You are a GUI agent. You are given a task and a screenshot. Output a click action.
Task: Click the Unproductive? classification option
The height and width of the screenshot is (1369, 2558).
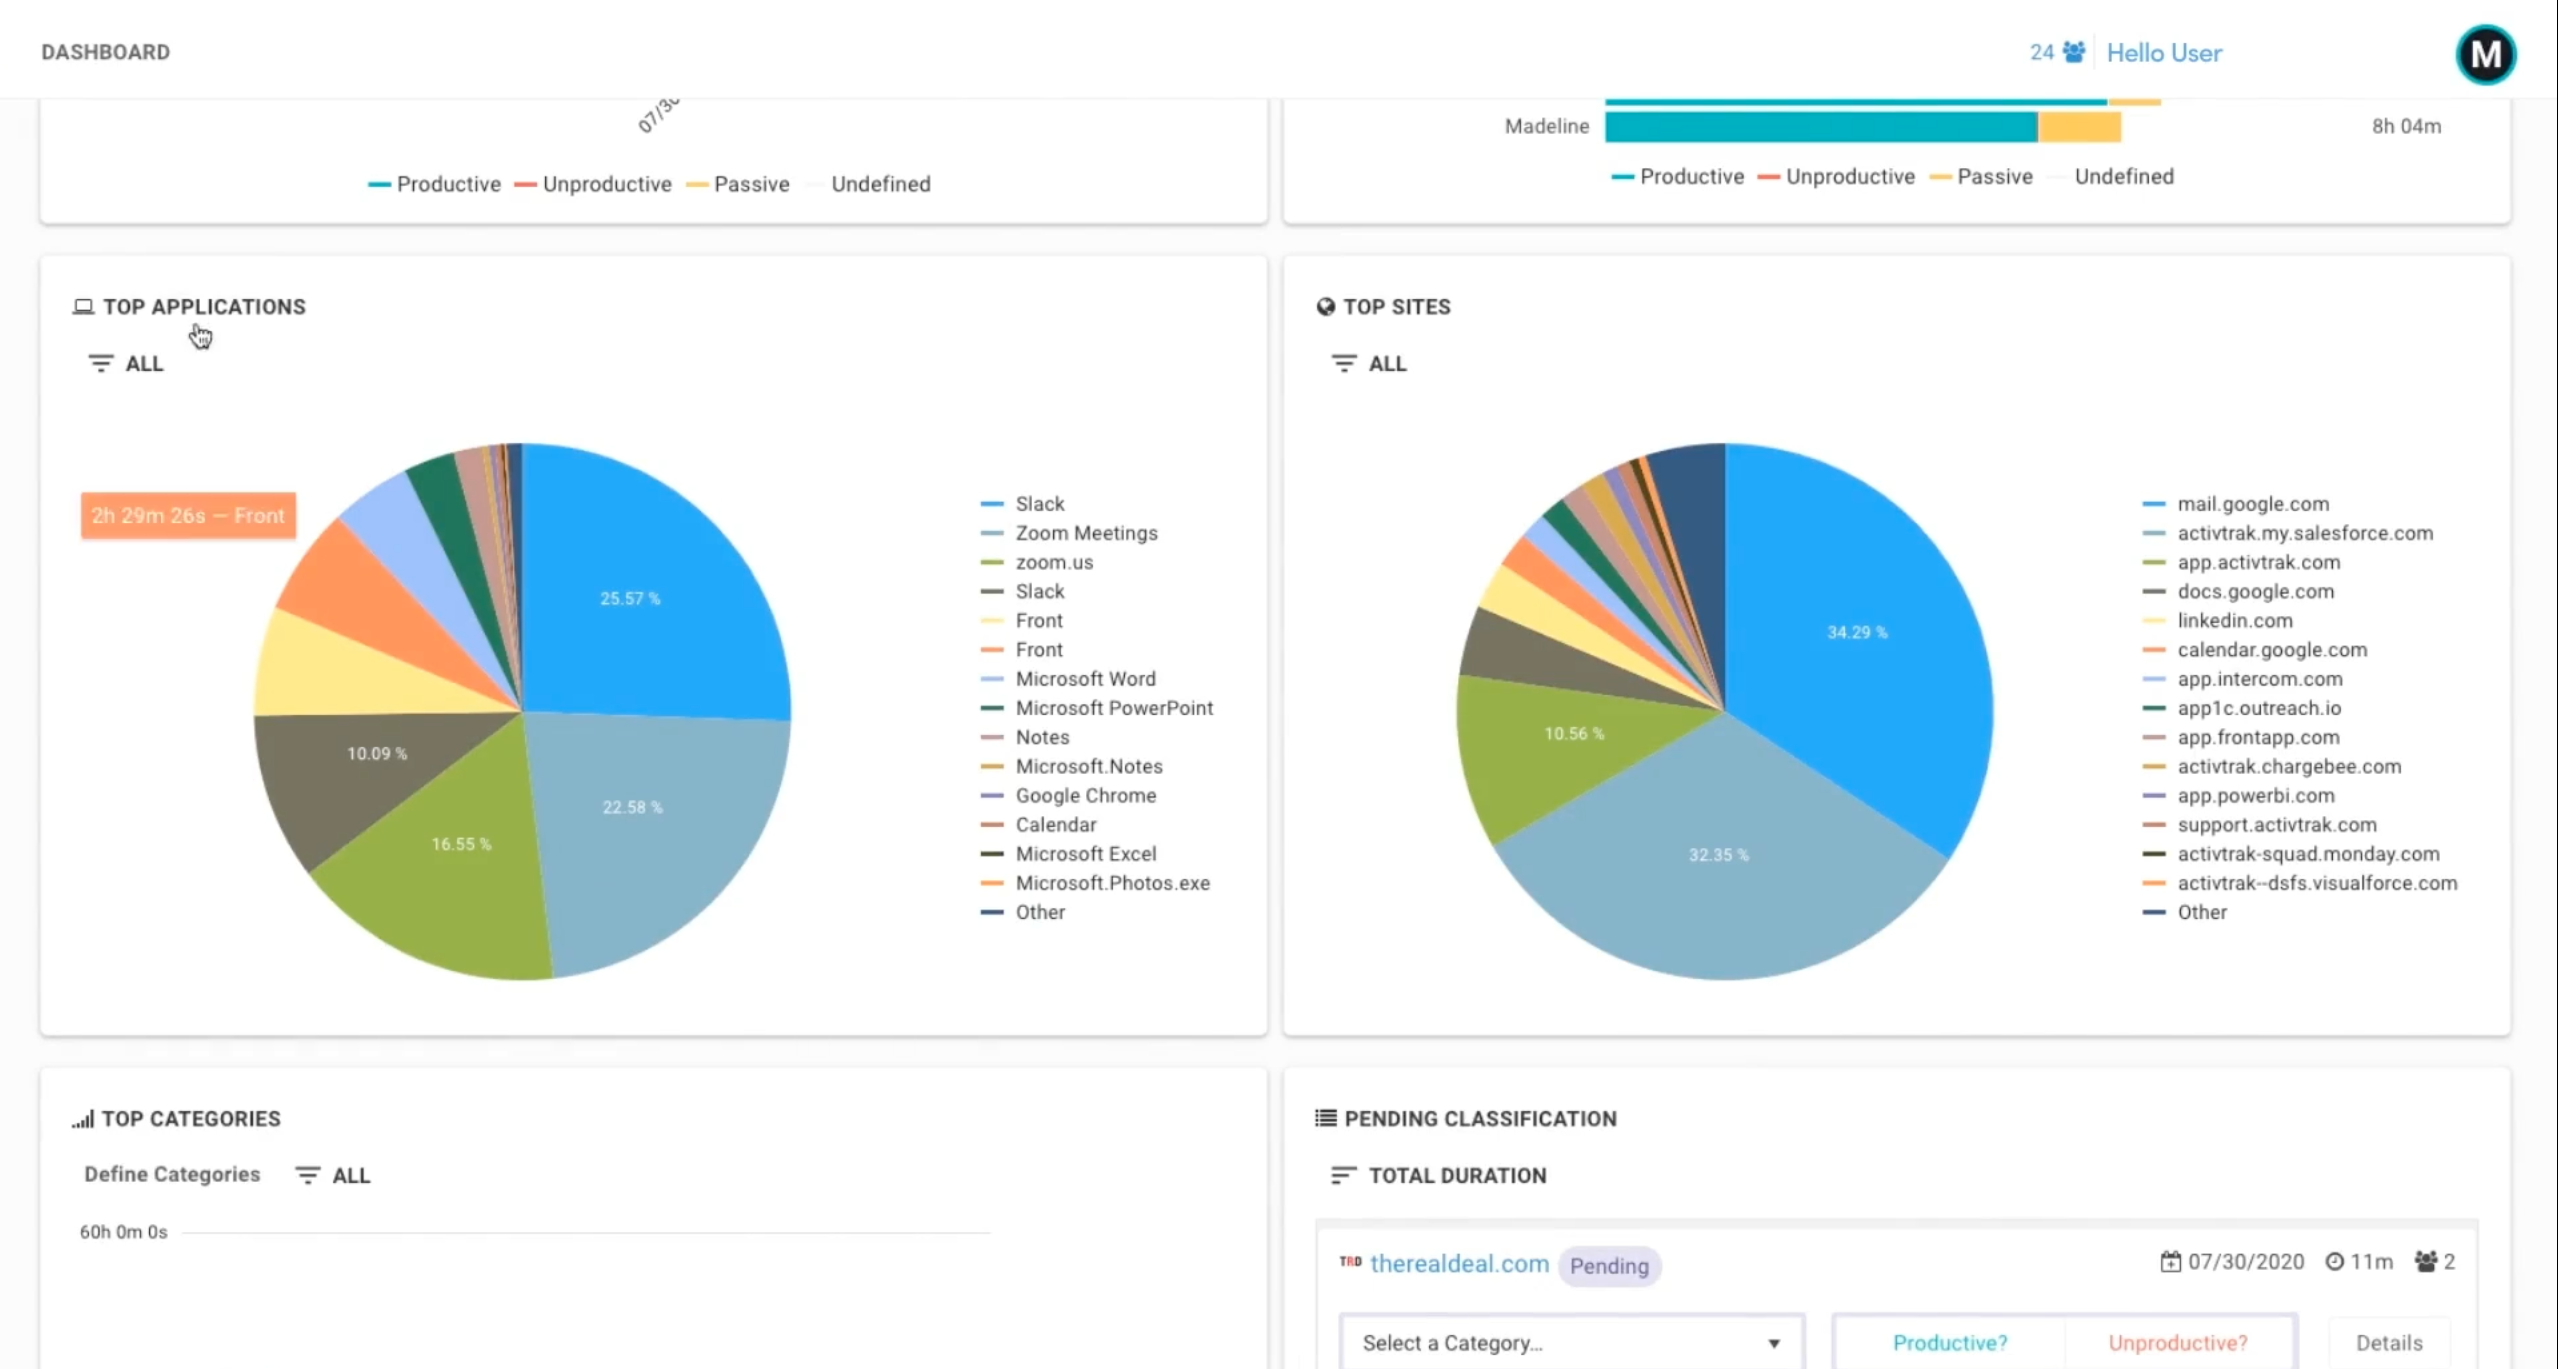coord(2177,1342)
